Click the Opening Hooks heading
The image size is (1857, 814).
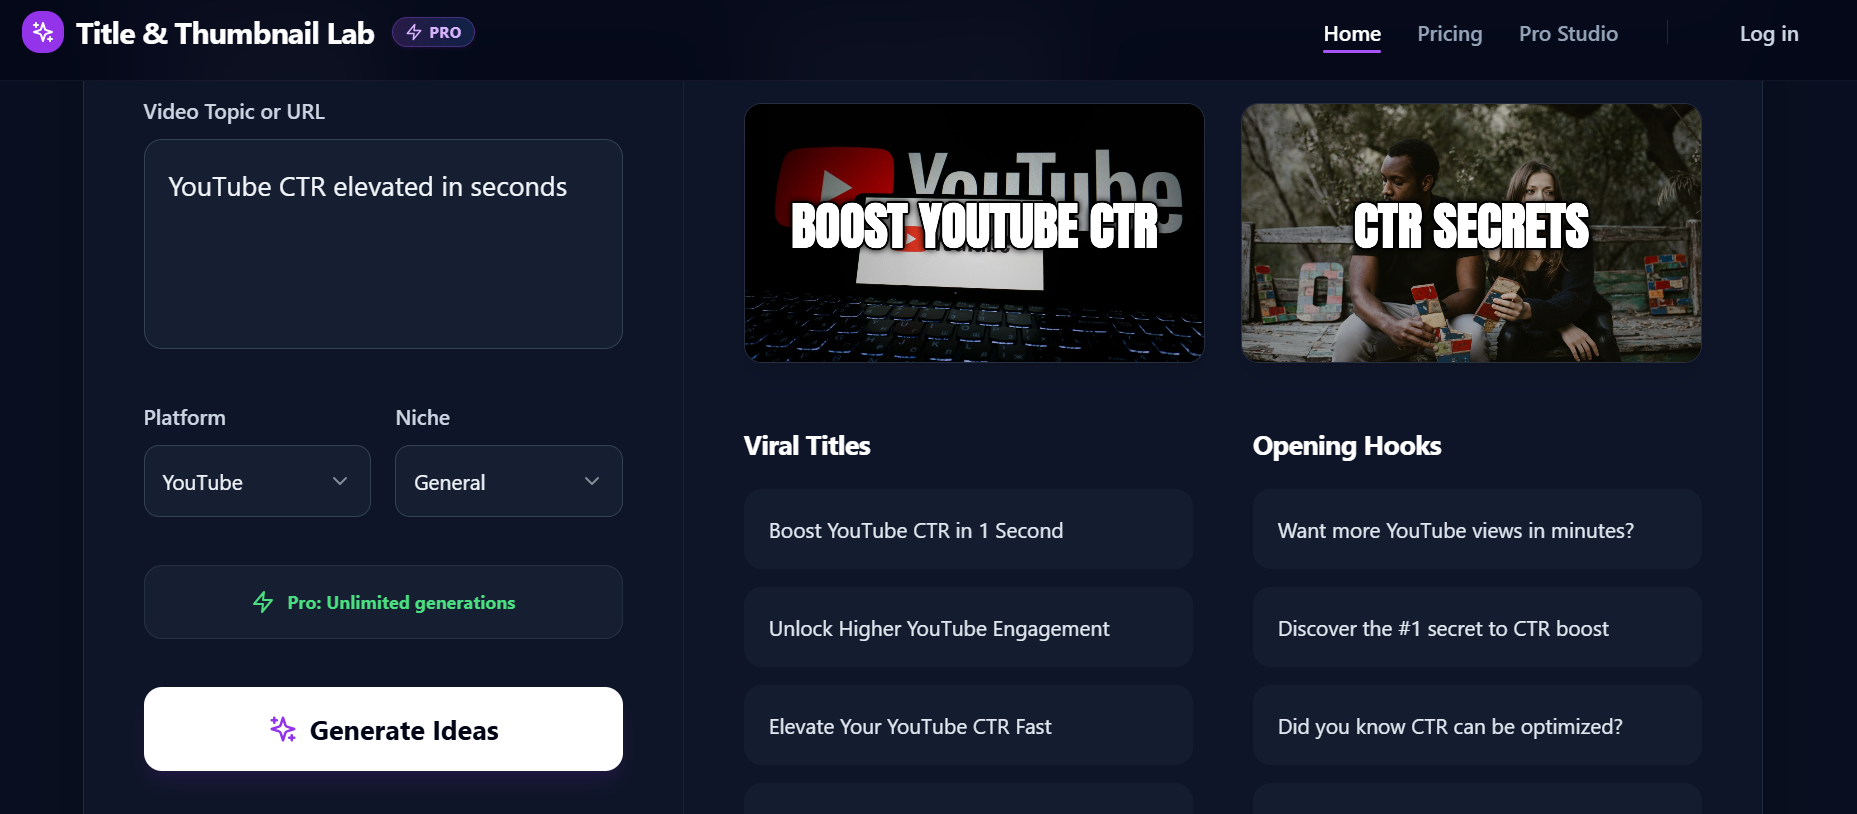[1347, 446]
